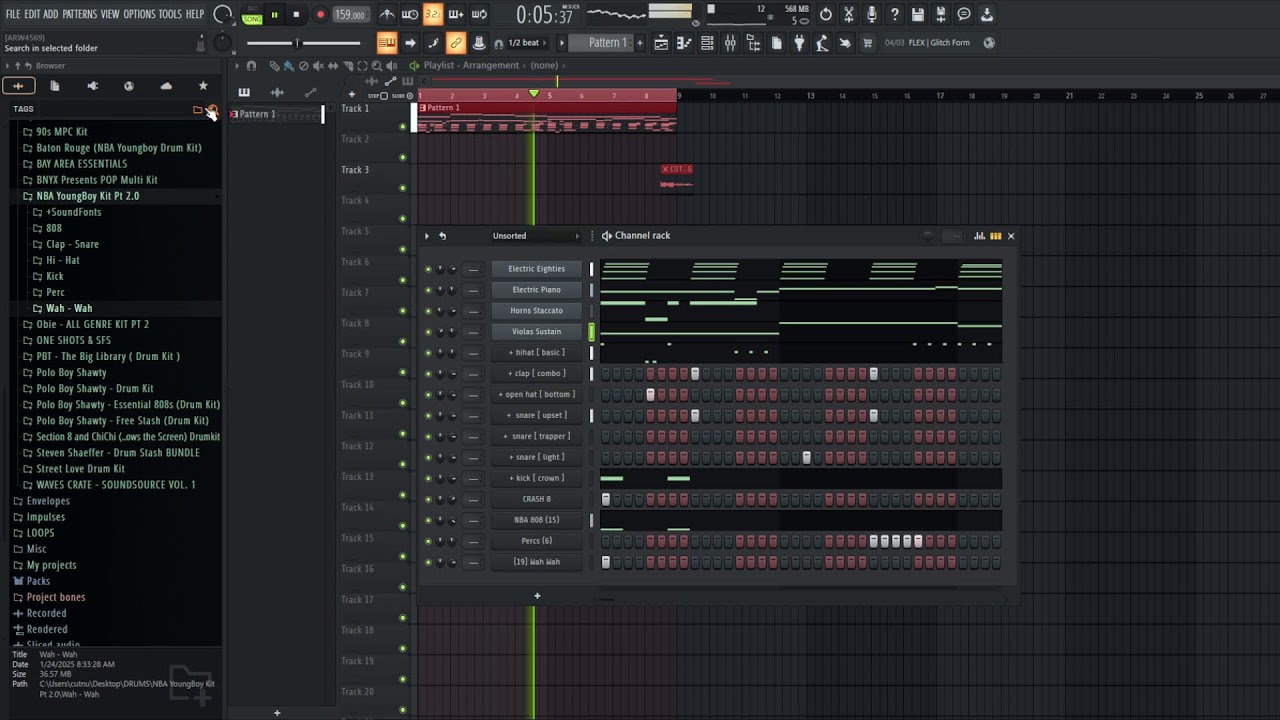Click the NBA 808 (15) channel button
Screen dimensions: 1280x720
pyautogui.click(x=537, y=520)
